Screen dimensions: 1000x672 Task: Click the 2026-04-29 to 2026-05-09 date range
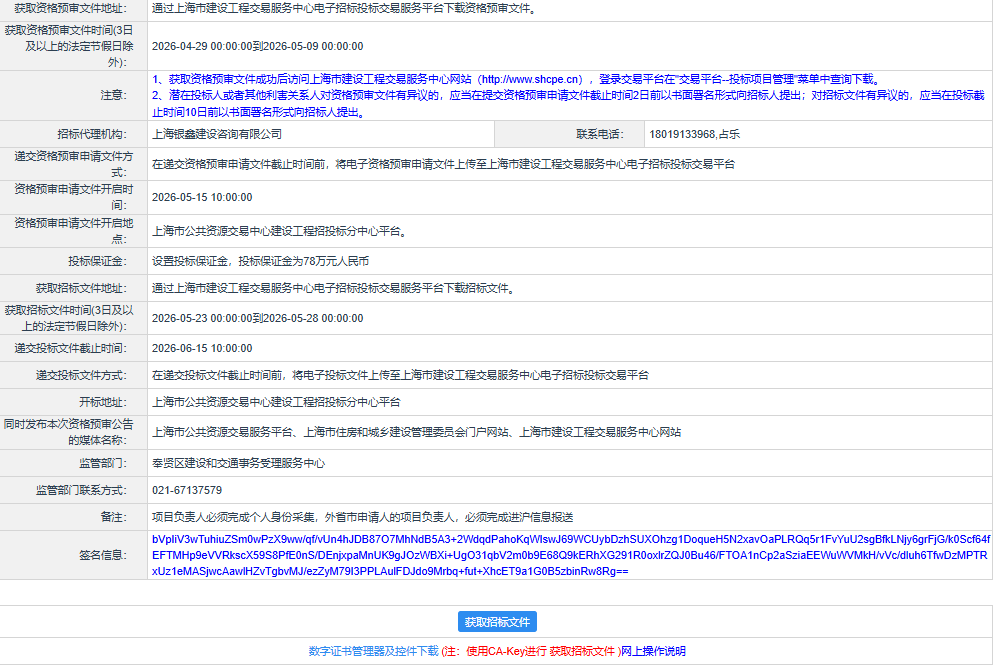click(x=257, y=46)
